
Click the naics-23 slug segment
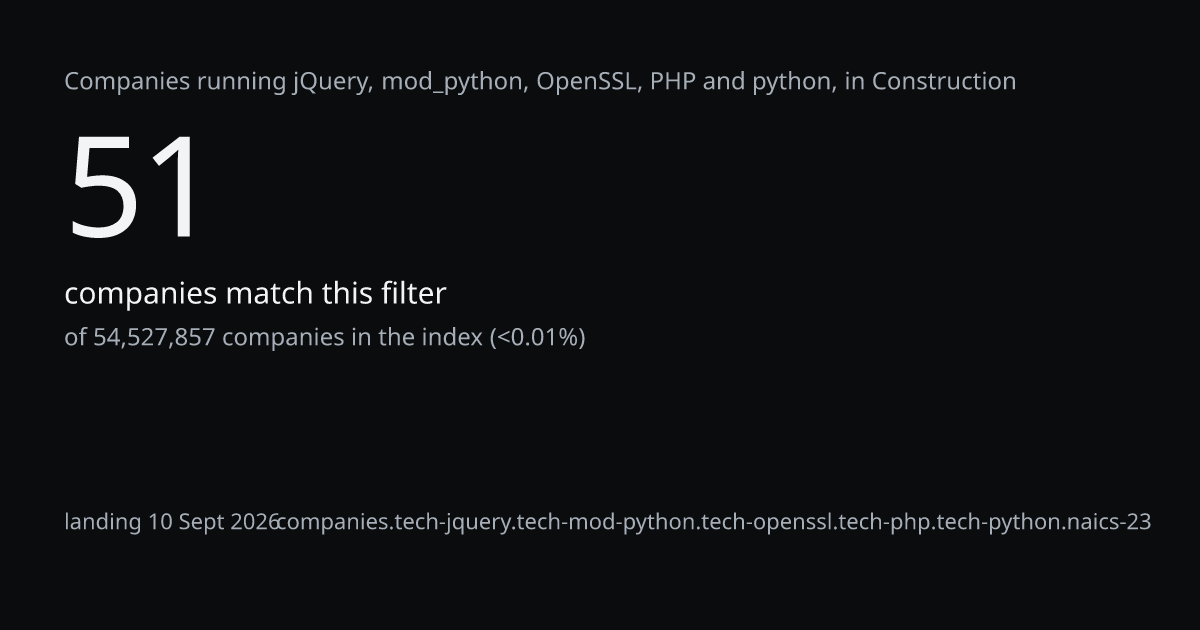(x=1111, y=522)
